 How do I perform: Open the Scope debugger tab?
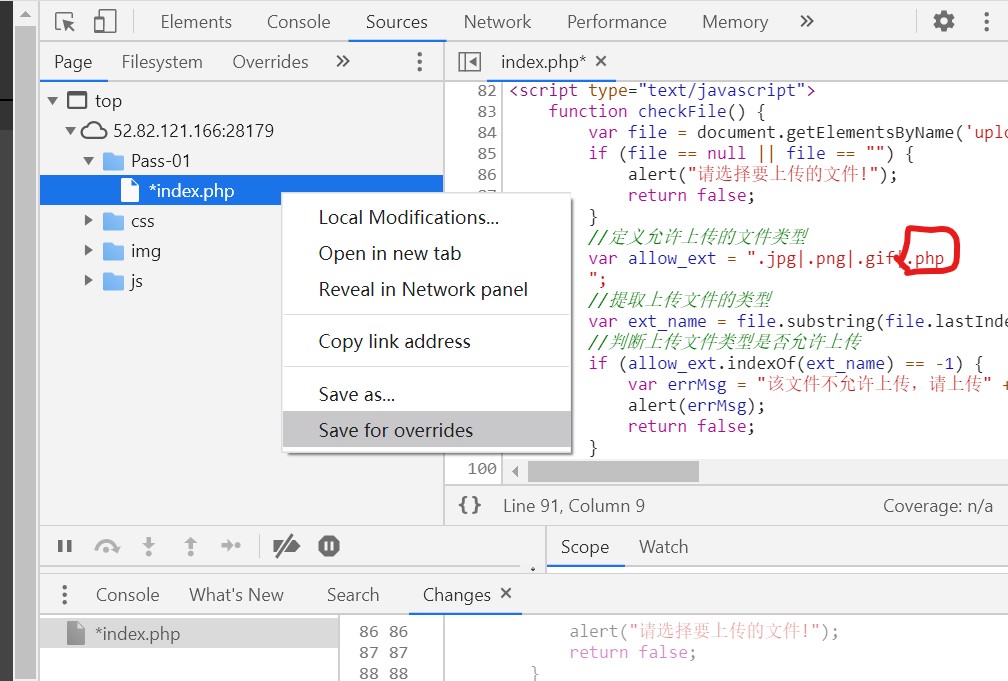[585, 547]
